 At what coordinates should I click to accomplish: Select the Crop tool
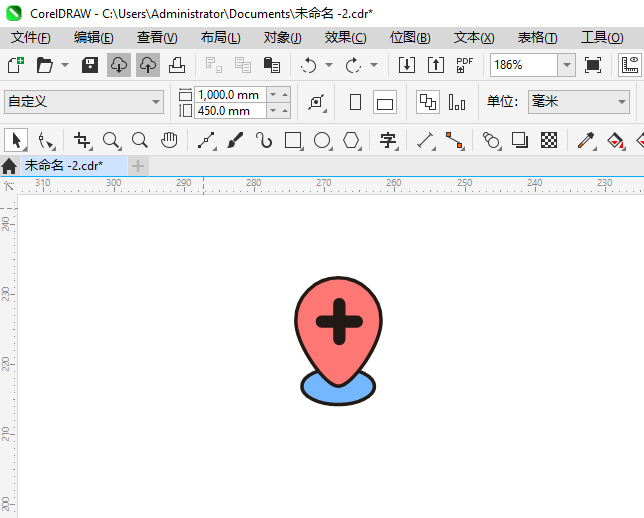point(82,140)
